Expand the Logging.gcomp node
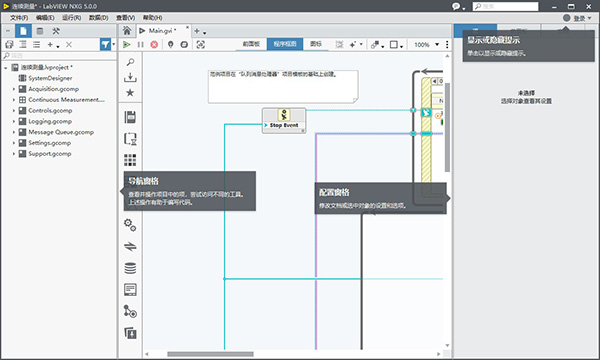 coord(14,121)
